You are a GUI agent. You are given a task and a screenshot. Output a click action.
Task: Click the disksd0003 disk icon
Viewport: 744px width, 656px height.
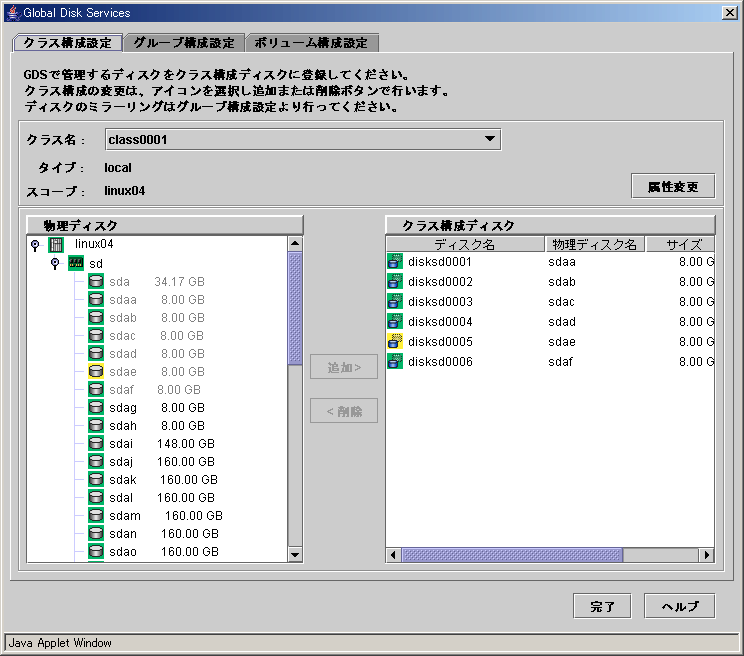(395, 302)
